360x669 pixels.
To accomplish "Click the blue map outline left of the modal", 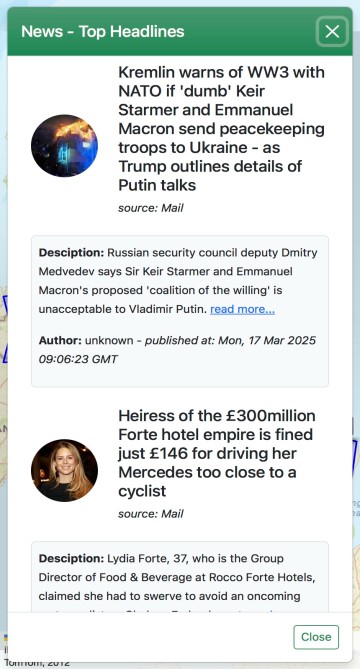I will tap(5, 329).
